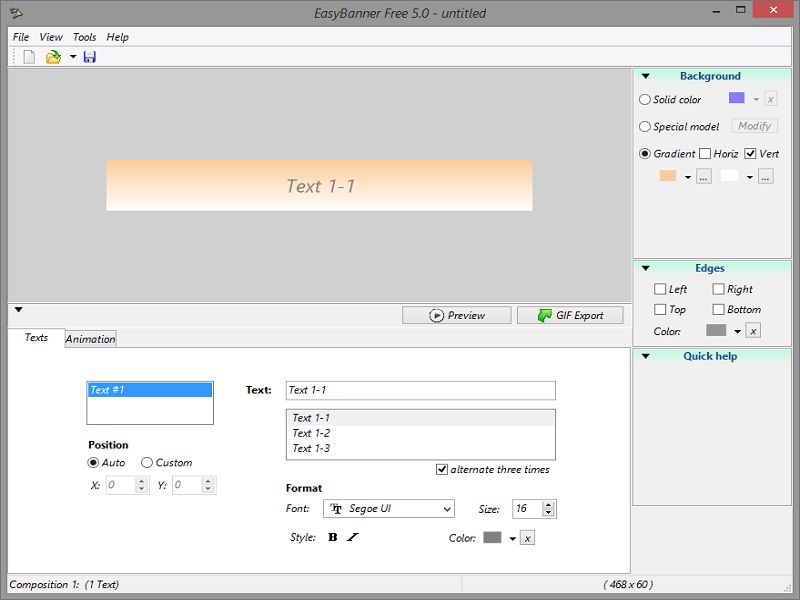
Task: Click the Preview button
Action: pyautogui.click(x=457, y=315)
